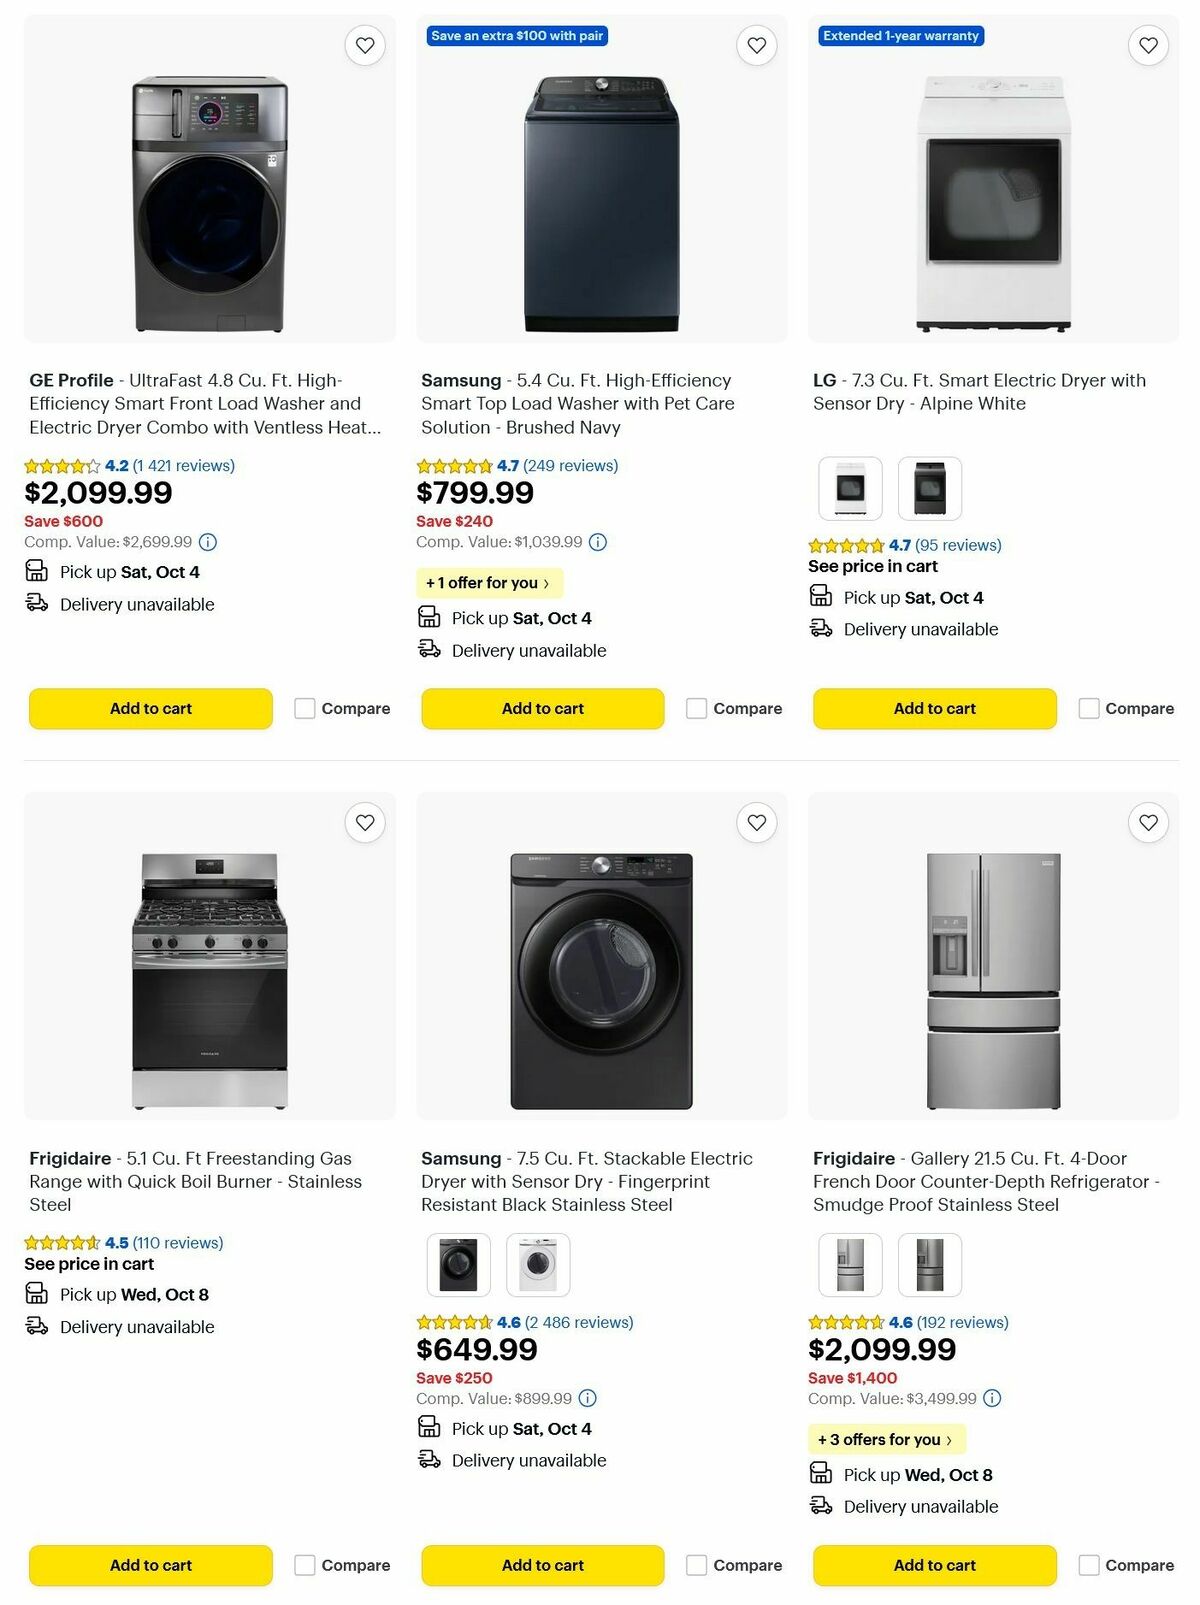
Task: Click the heart icon on the Samsung top load washer
Action: [x=756, y=45]
